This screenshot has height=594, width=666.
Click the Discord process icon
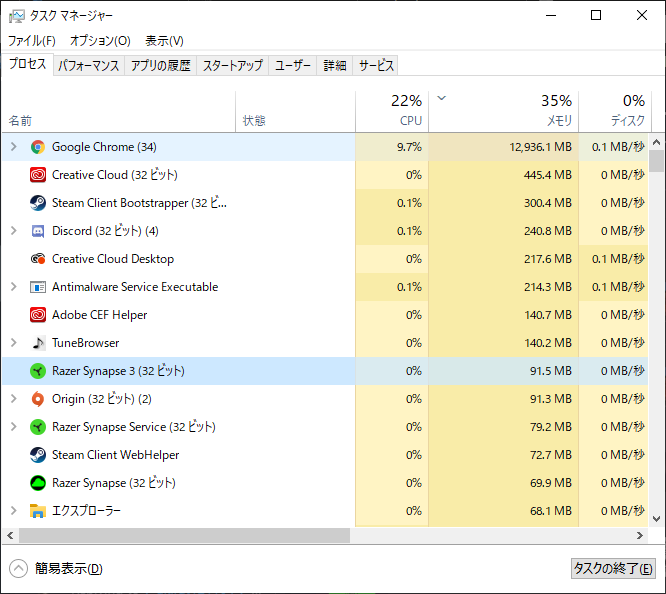click(x=38, y=231)
